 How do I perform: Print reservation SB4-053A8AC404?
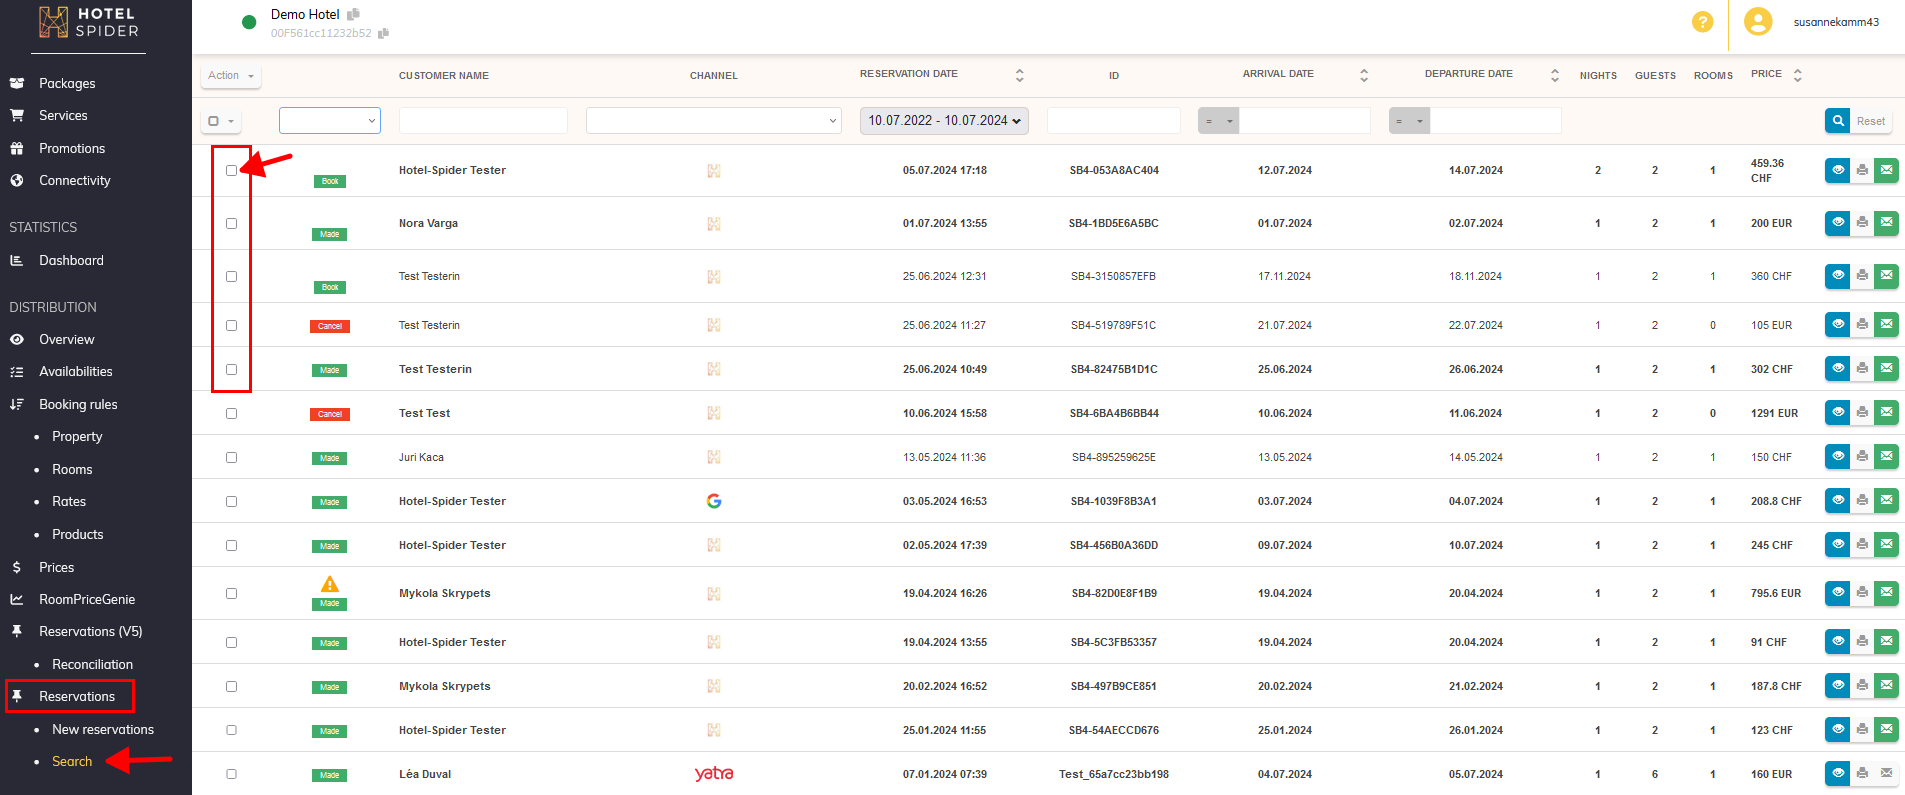[1862, 170]
